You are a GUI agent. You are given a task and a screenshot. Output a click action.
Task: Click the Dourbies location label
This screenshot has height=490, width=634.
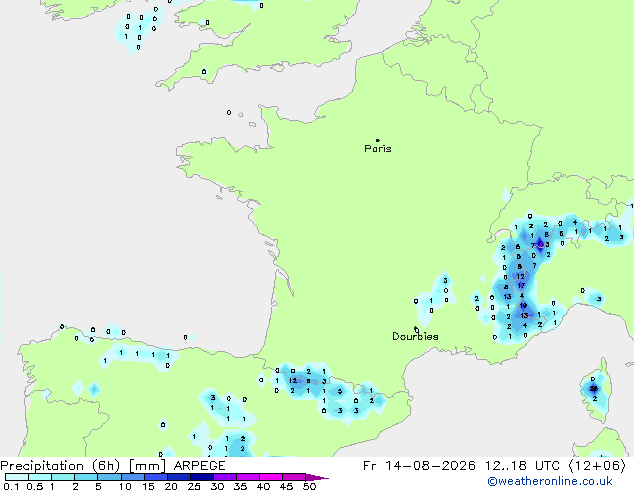[x=415, y=336]
